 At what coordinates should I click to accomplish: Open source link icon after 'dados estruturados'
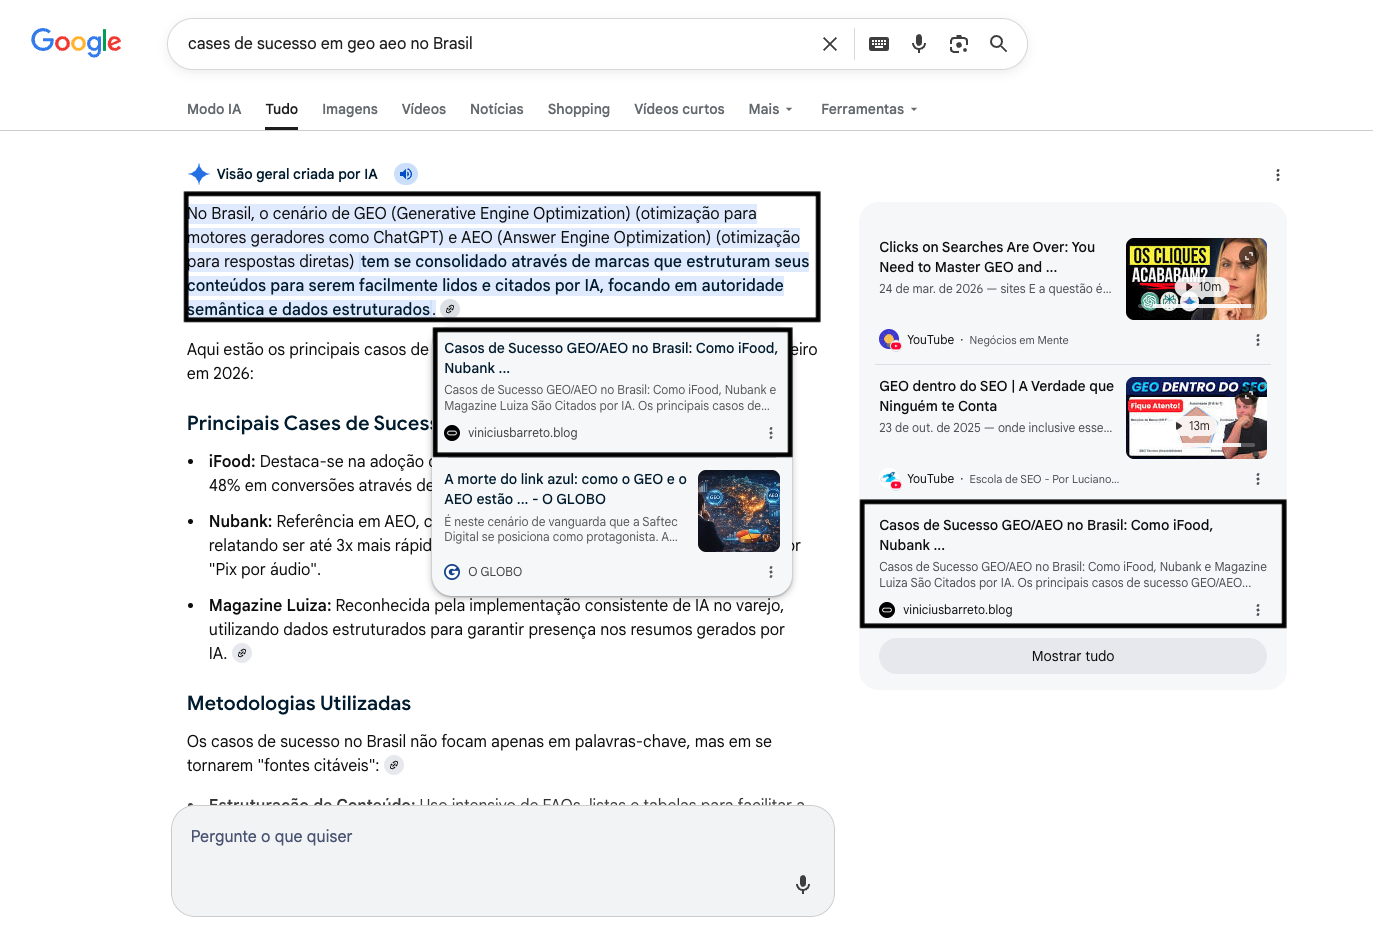[450, 309]
